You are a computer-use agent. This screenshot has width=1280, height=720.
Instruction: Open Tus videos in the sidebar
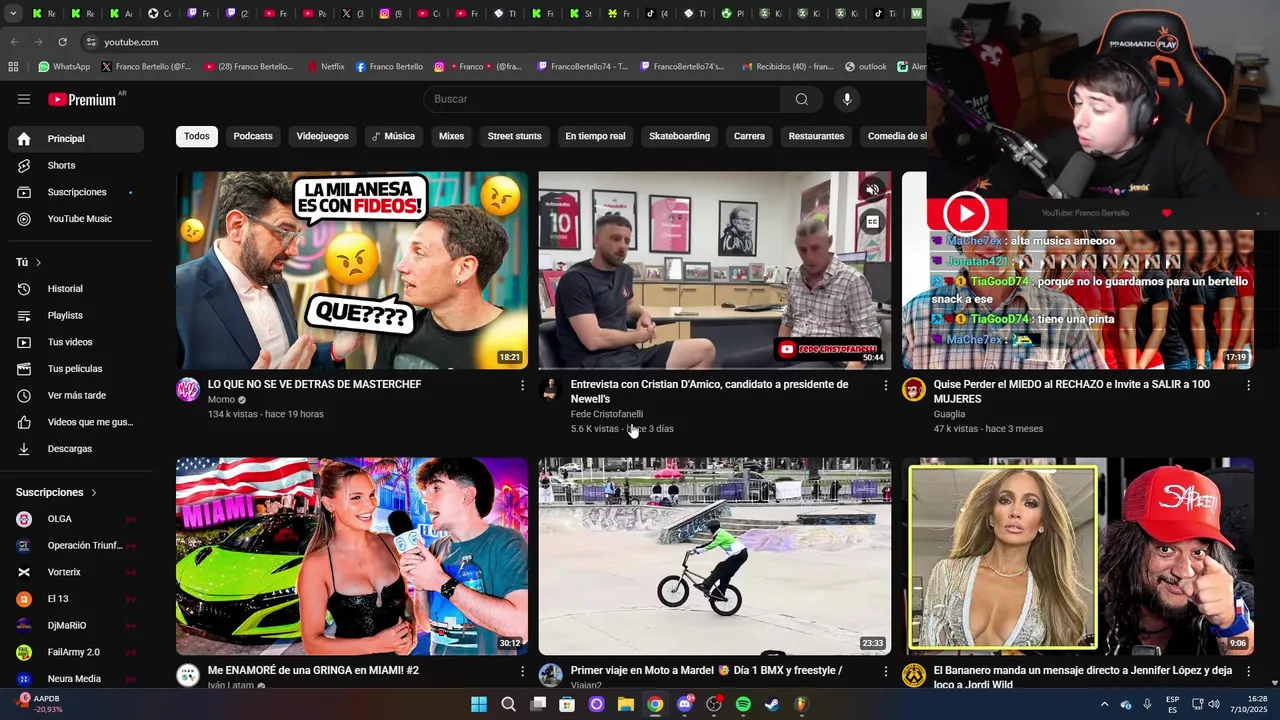(76, 342)
